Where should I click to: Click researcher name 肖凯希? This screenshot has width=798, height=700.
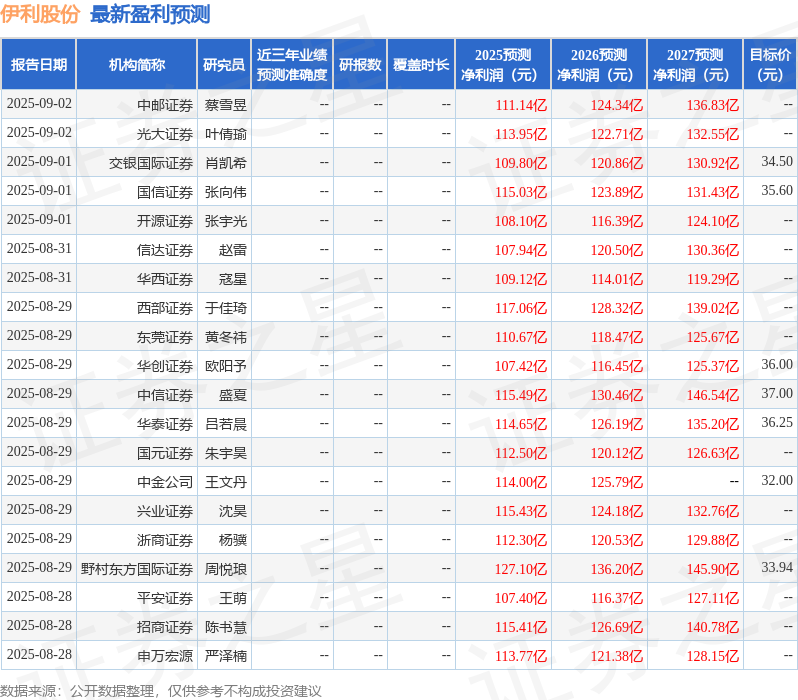click(x=226, y=163)
